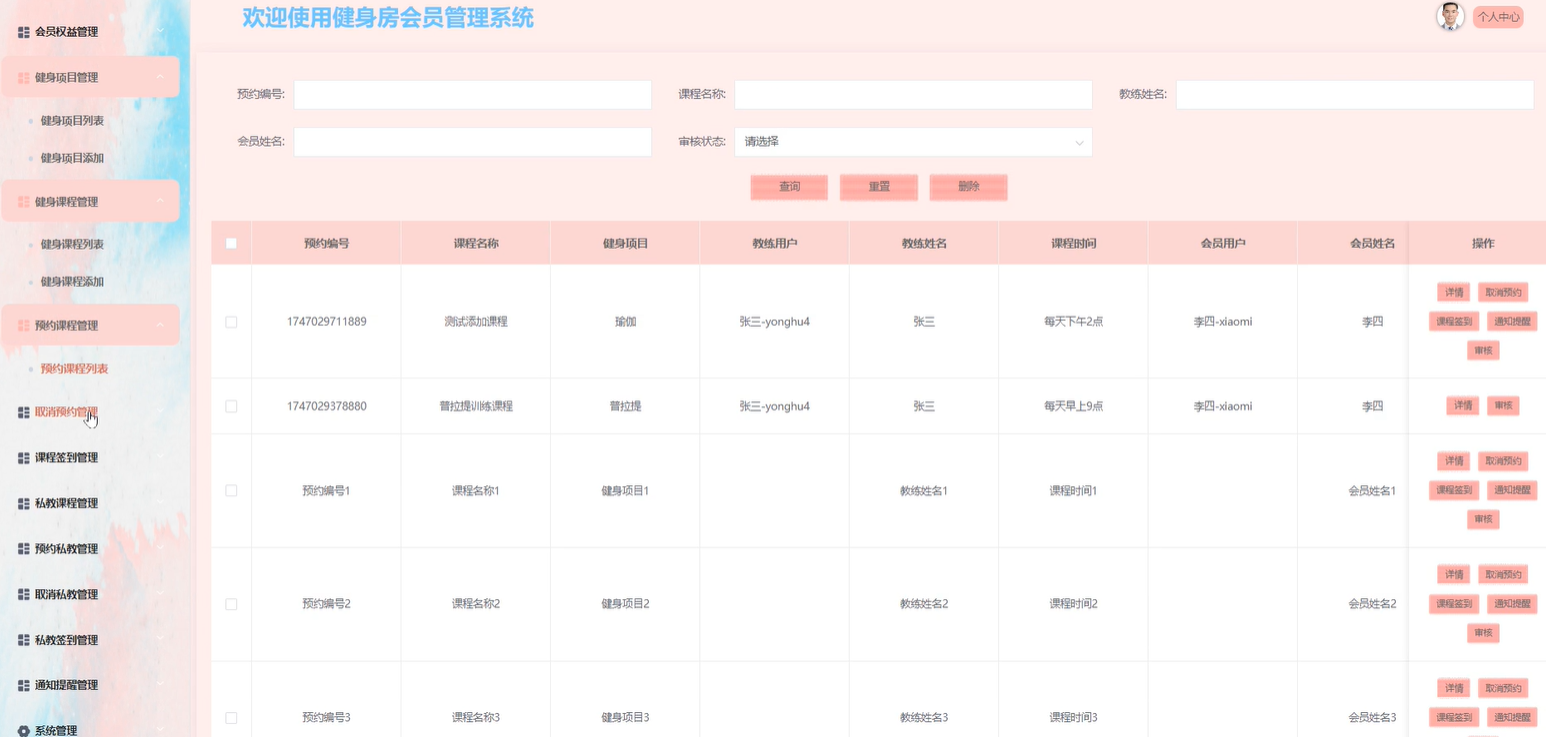Click 课程签到 for booking 1747029711889
Screen dimensions: 1546x737
[x=1454, y=322]
